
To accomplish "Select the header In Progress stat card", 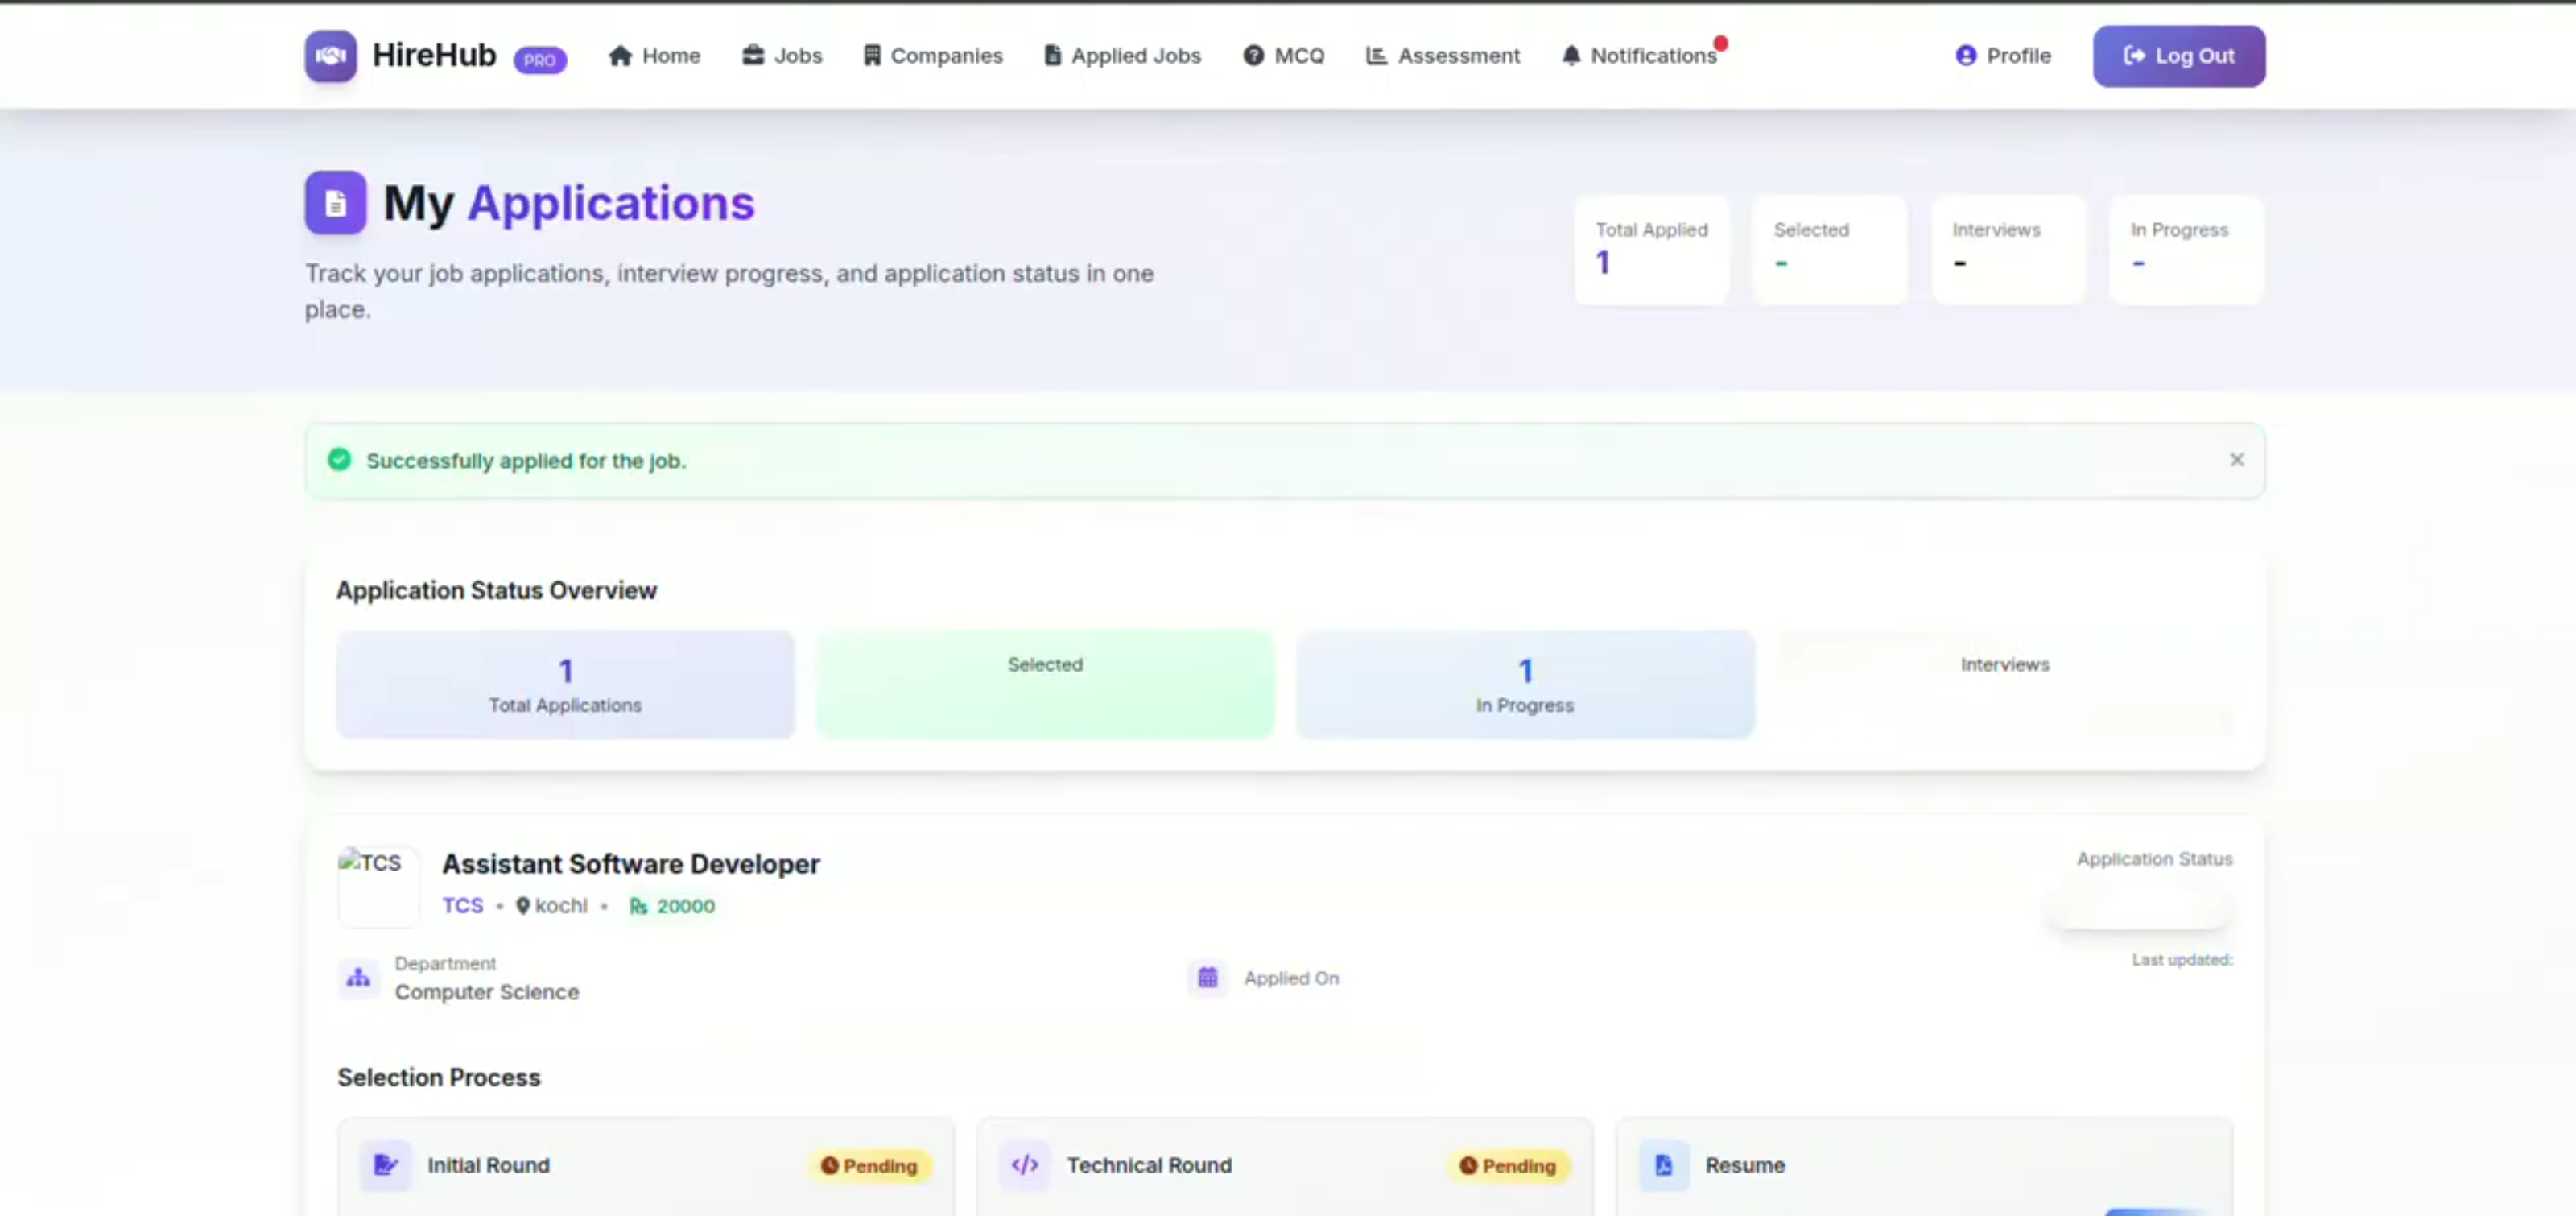I will coord(2187,250).
